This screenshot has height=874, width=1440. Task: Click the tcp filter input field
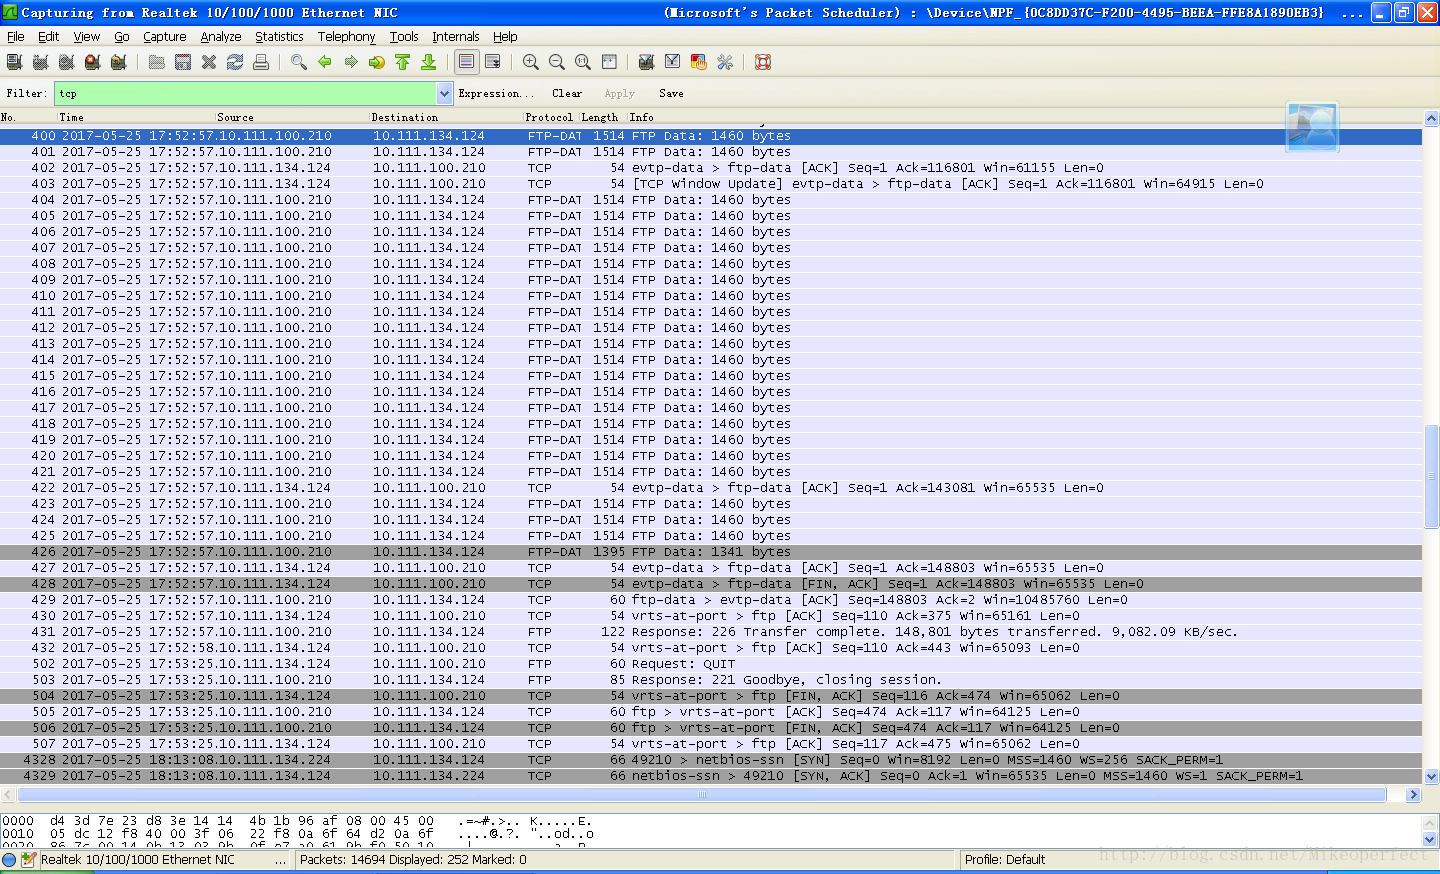coord(246,93)
